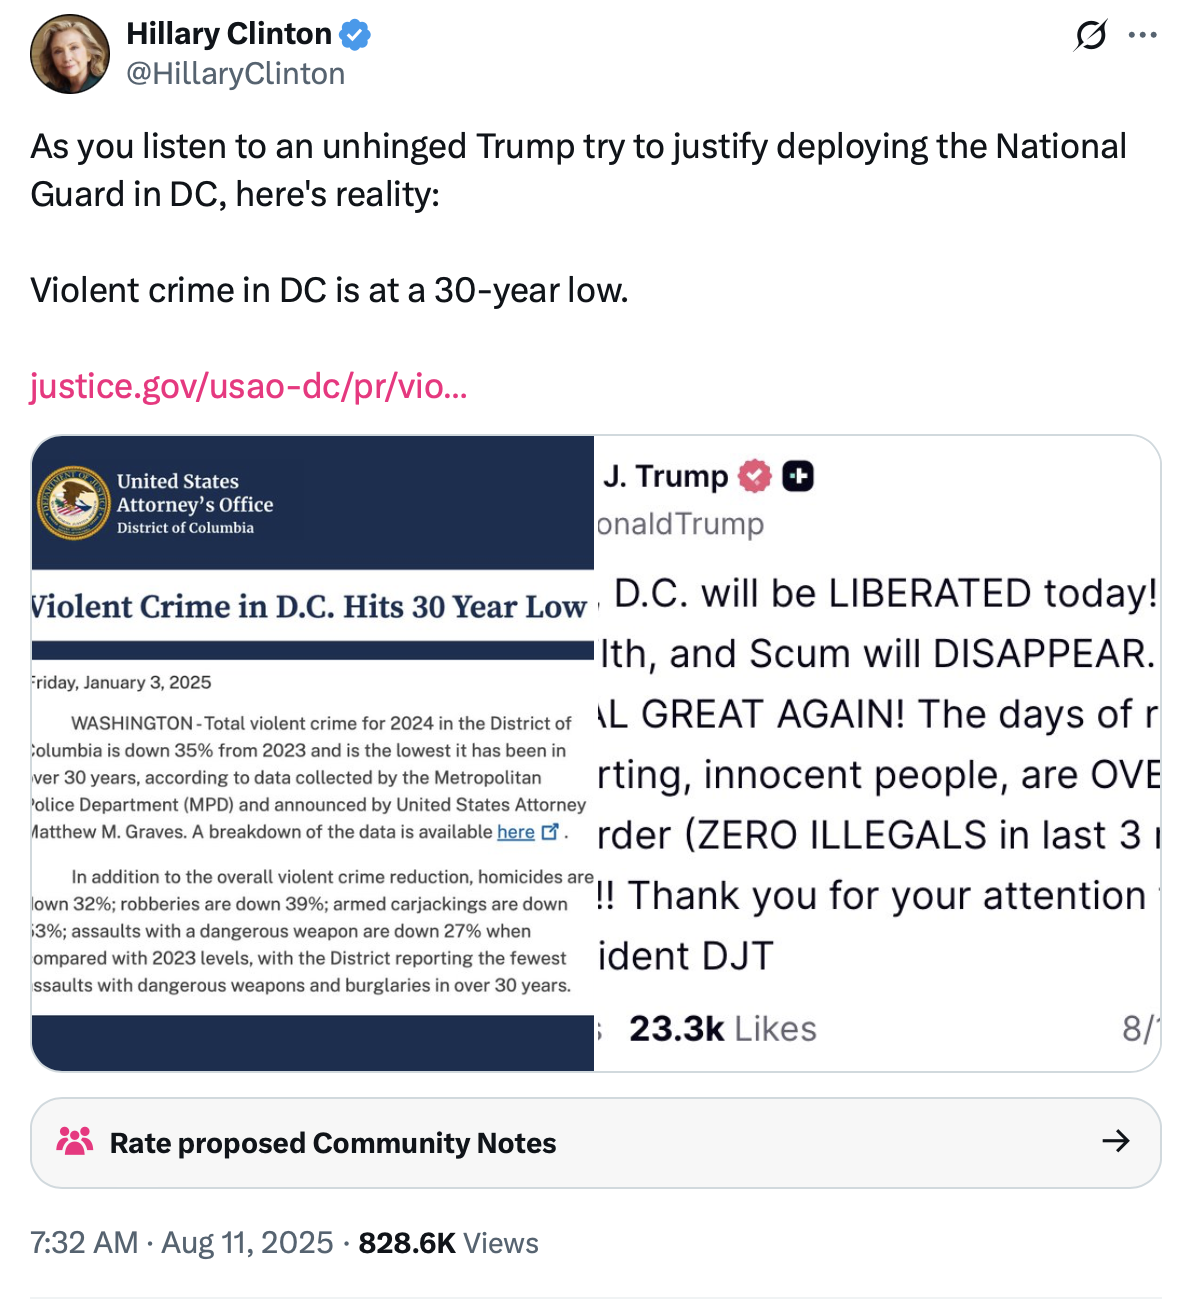Click the 23.3k Likes count
1194x1300 pixels.
(722, 1029)
